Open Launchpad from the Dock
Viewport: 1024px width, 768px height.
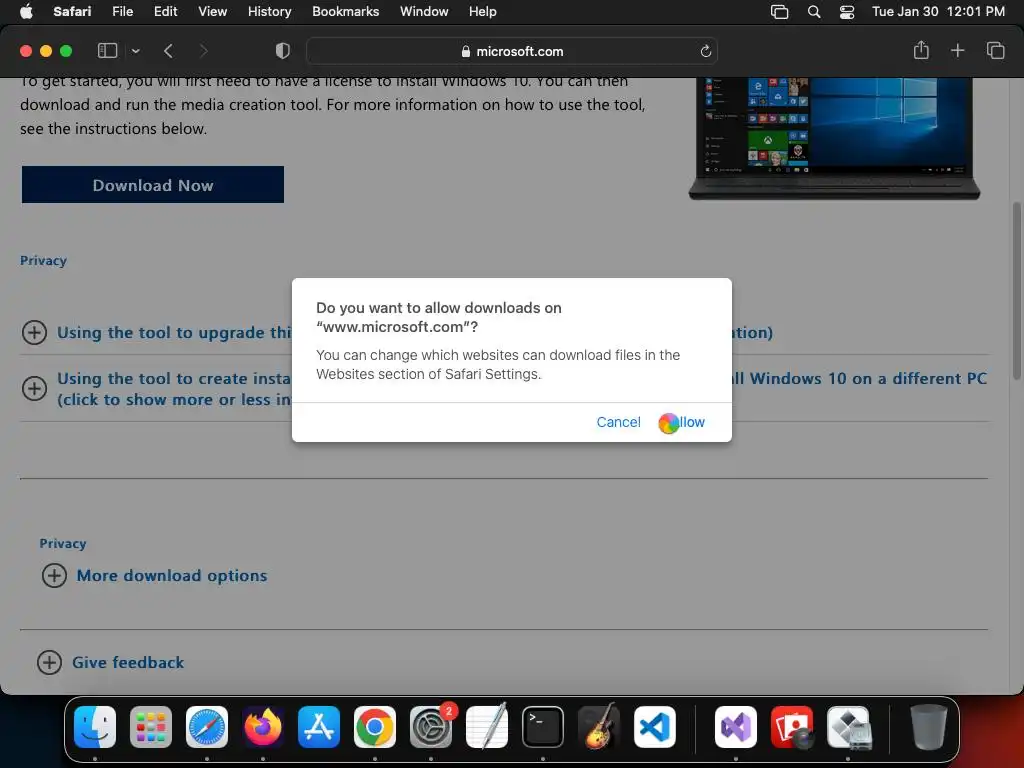(151, 726)
